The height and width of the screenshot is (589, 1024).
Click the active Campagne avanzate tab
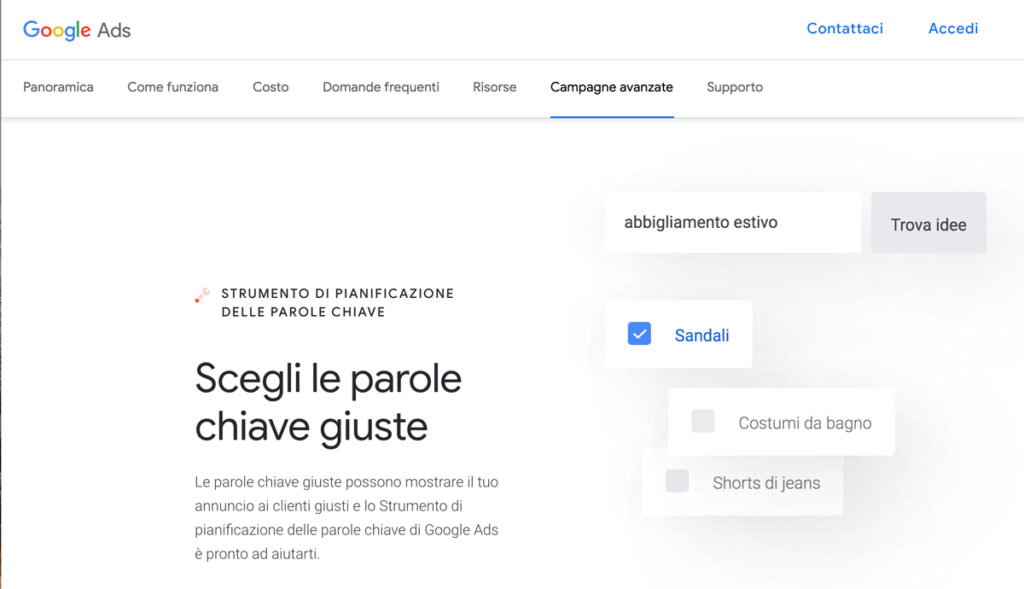(x=611, y=87)
